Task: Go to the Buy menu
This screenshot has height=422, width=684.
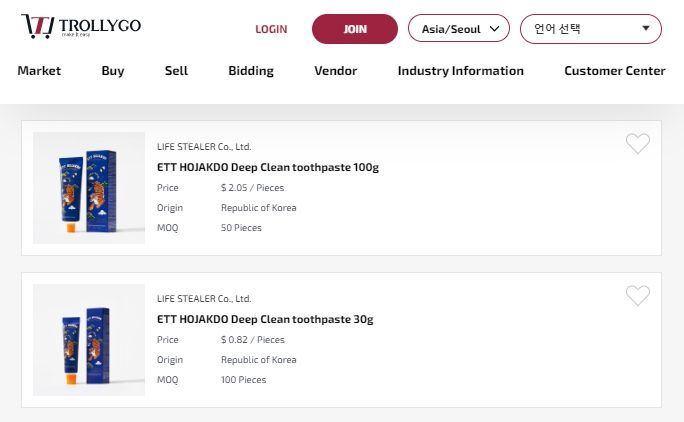Action: point(113,71)
